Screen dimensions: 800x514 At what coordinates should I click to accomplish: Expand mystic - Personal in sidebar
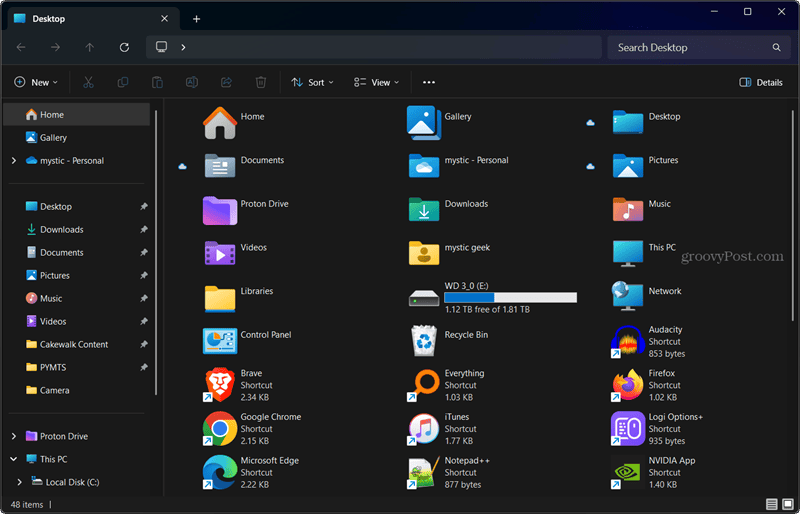(x=14, y=161)
